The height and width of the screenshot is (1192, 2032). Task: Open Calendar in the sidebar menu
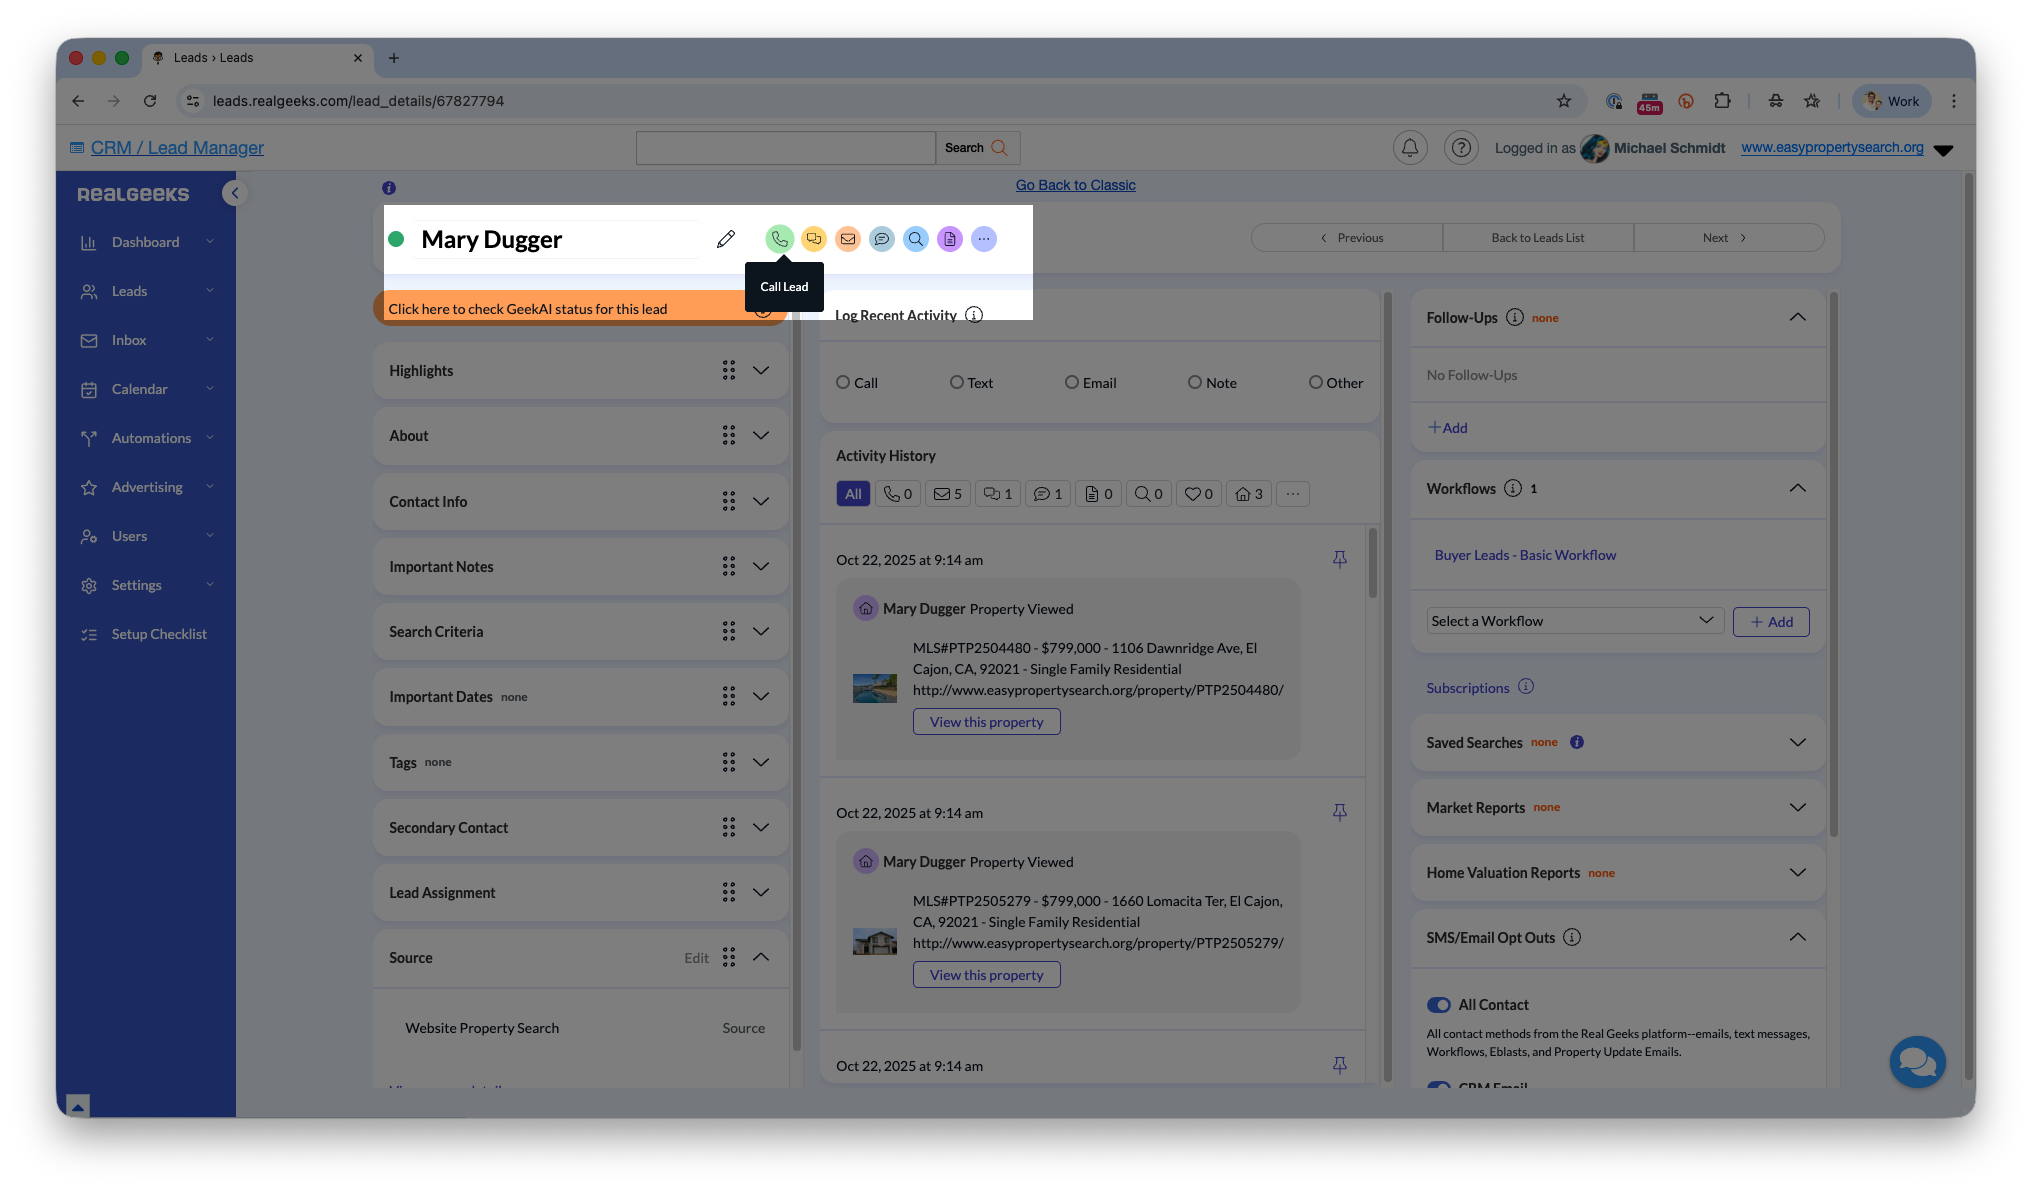140,389
